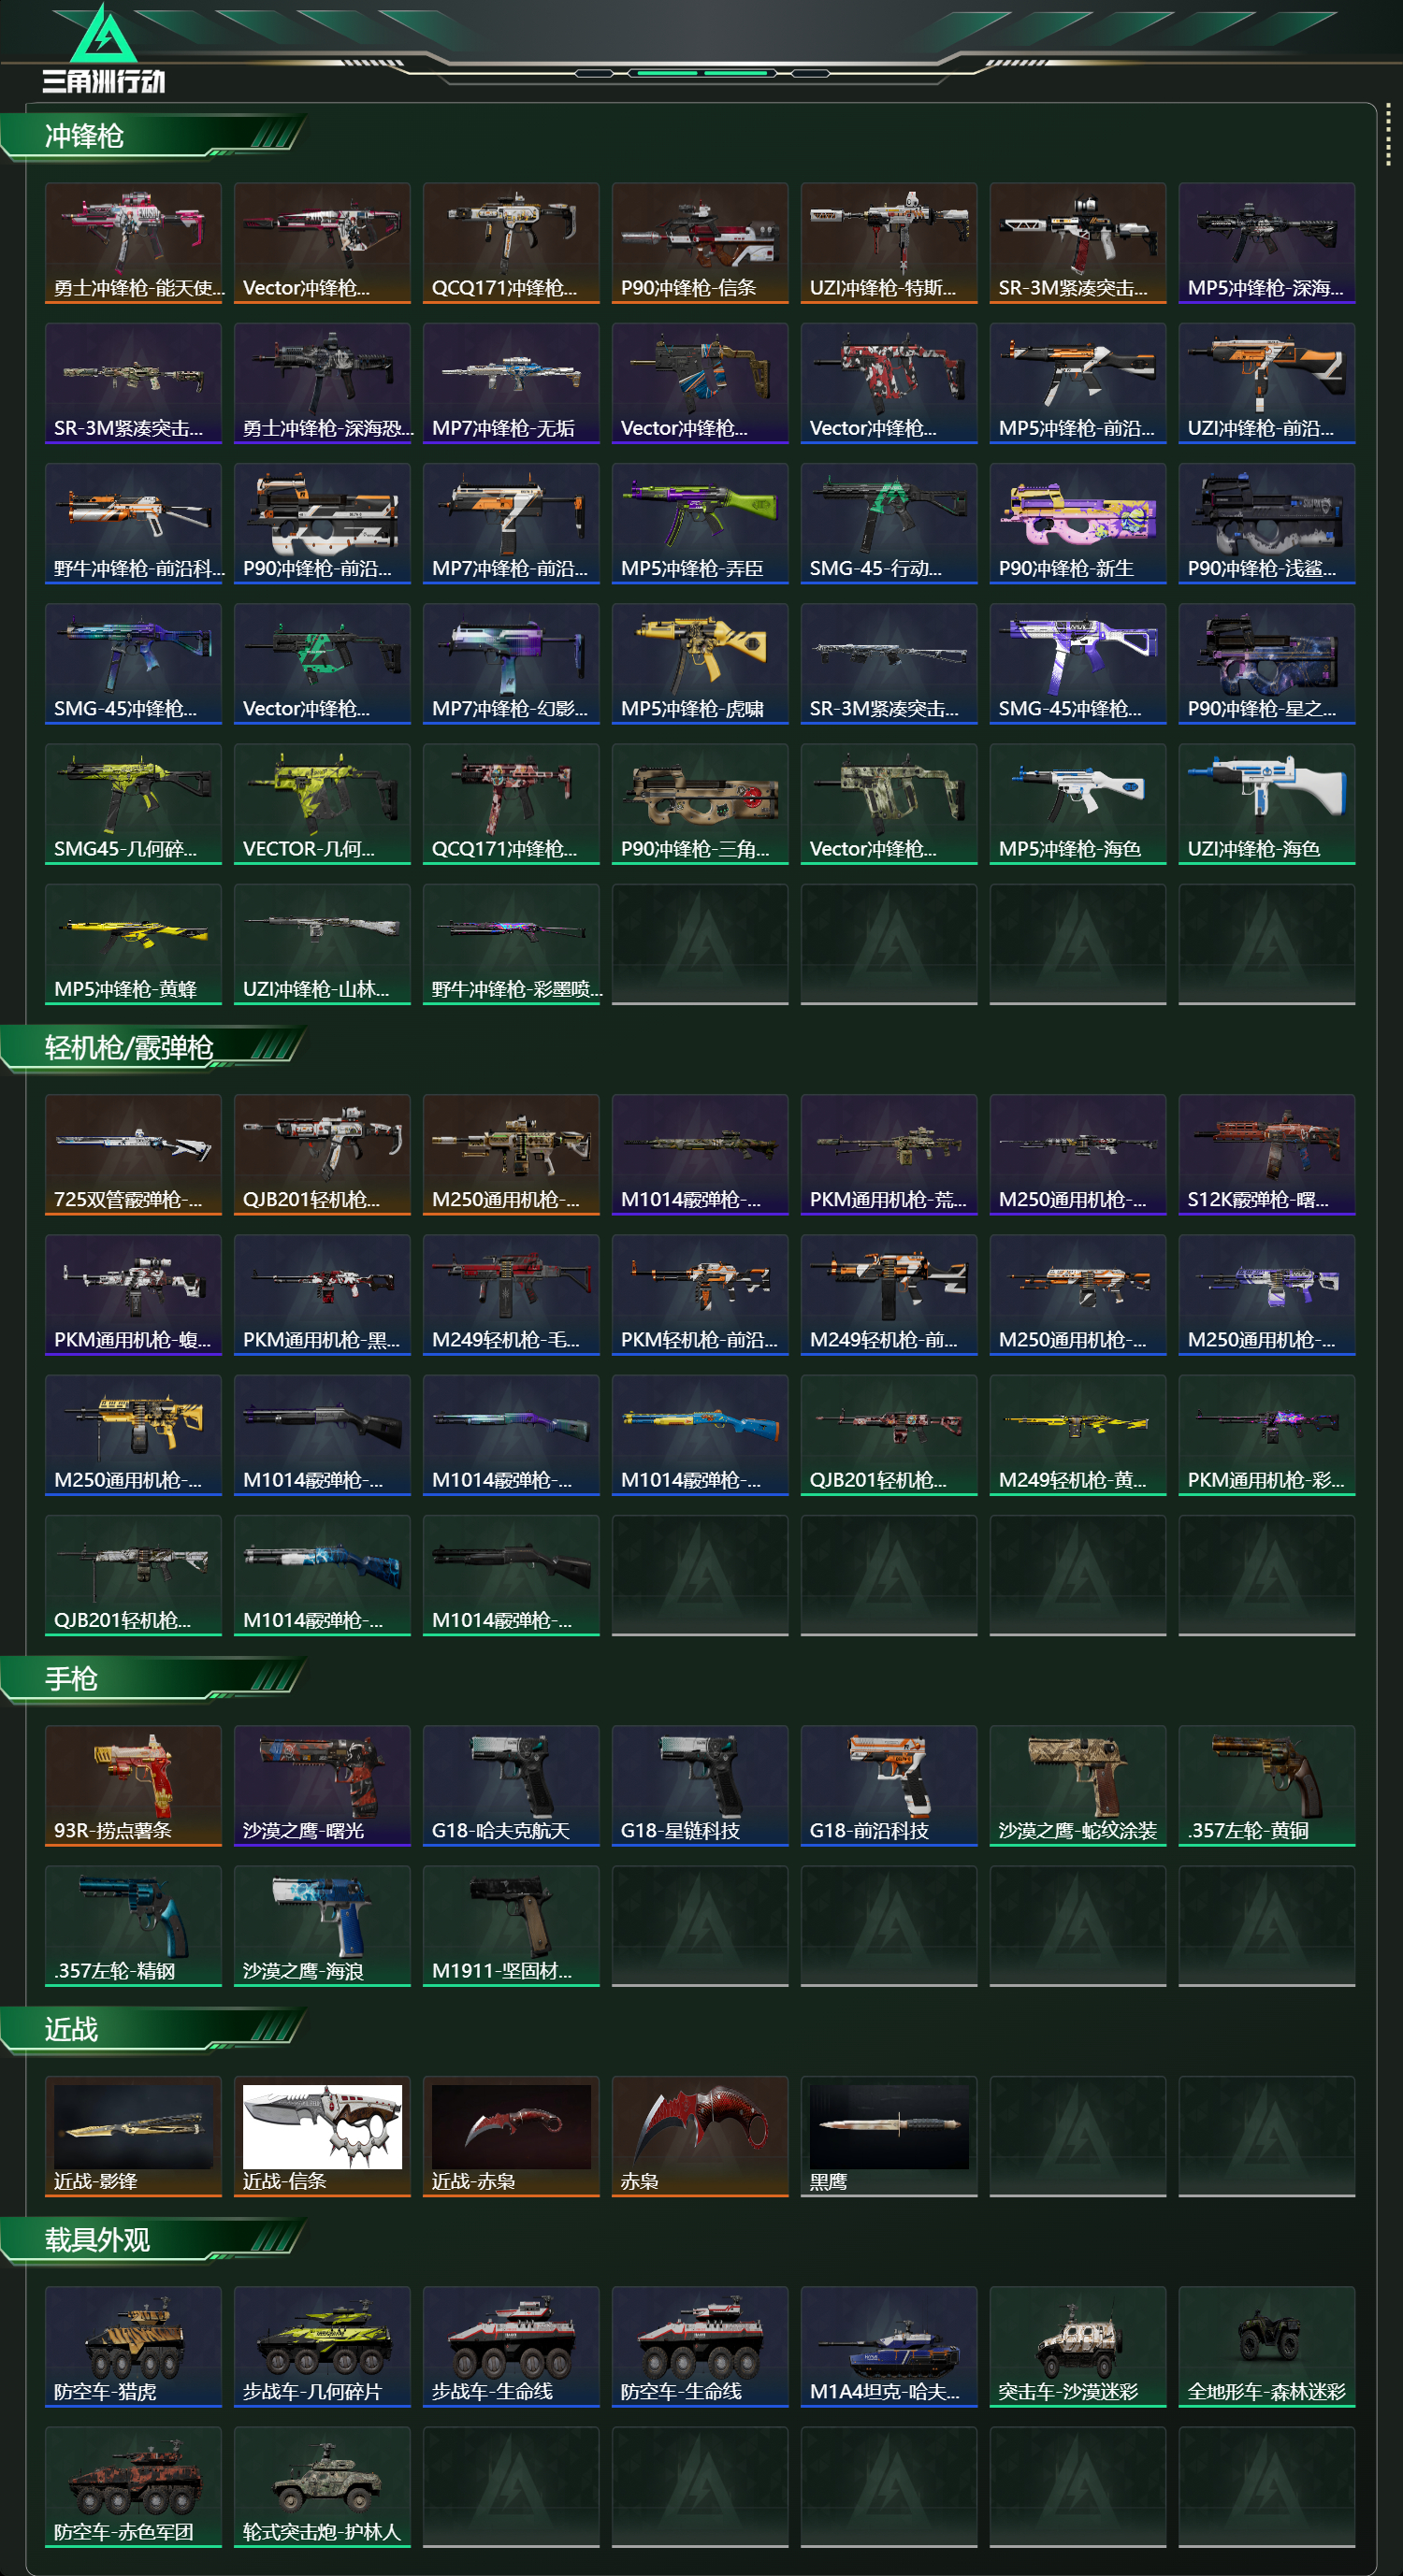Image resolution: width=1403 pixels, height=2576 pixels.
Task: Choose the 黑鹰 knife thumbnail
Action: (888, 2135)
